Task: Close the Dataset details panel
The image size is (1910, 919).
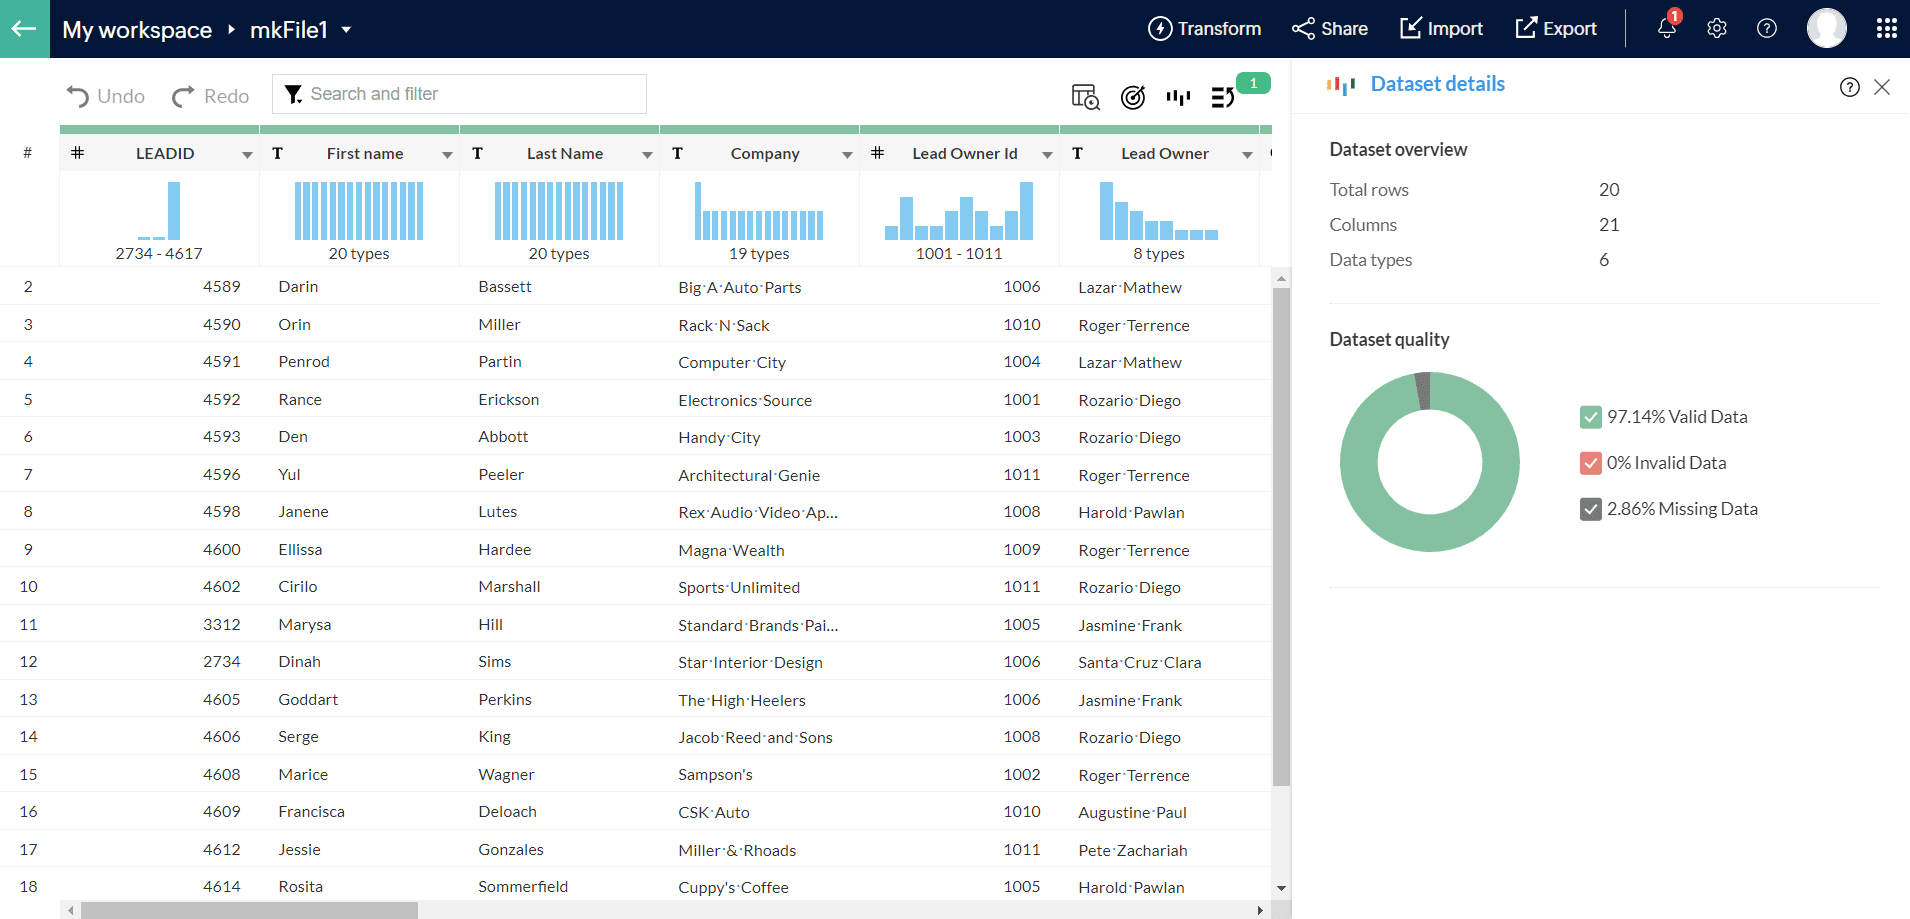Action: pyautogui.click(x=1882, y=87)
